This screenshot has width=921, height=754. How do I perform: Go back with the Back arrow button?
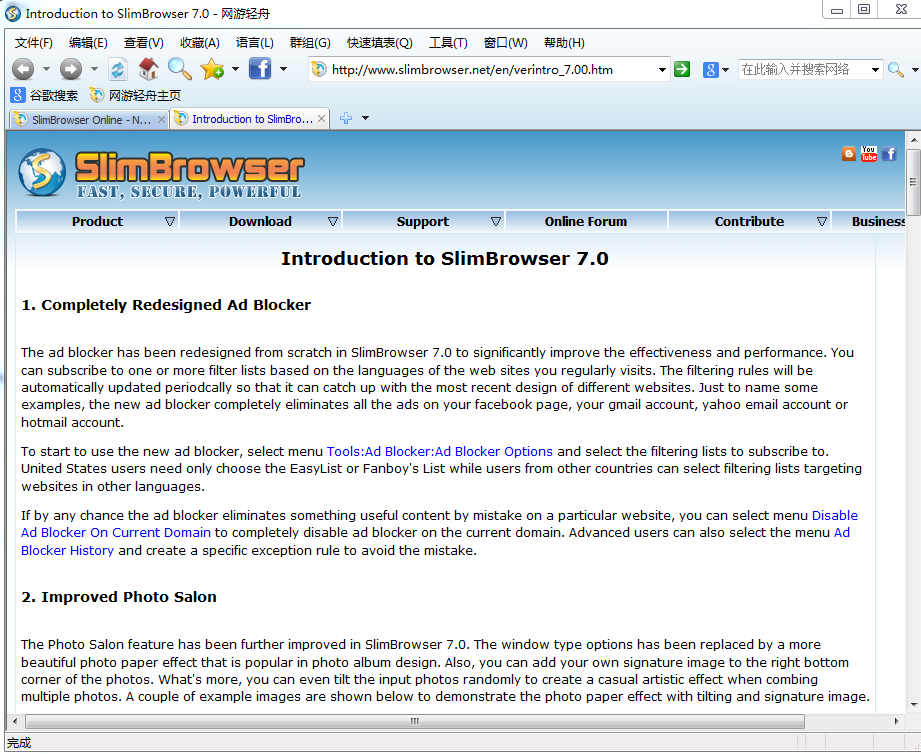[x=23, y=69]
